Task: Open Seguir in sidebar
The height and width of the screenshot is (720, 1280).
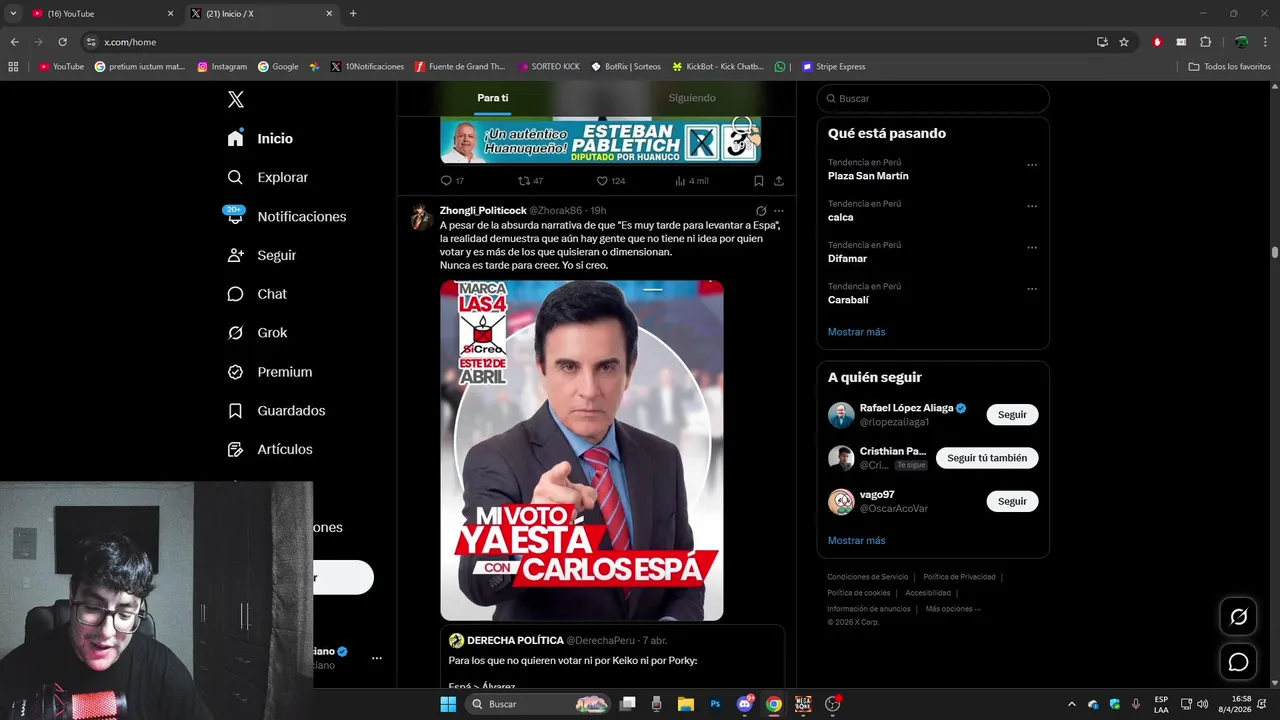Action: tap(262, 255)
